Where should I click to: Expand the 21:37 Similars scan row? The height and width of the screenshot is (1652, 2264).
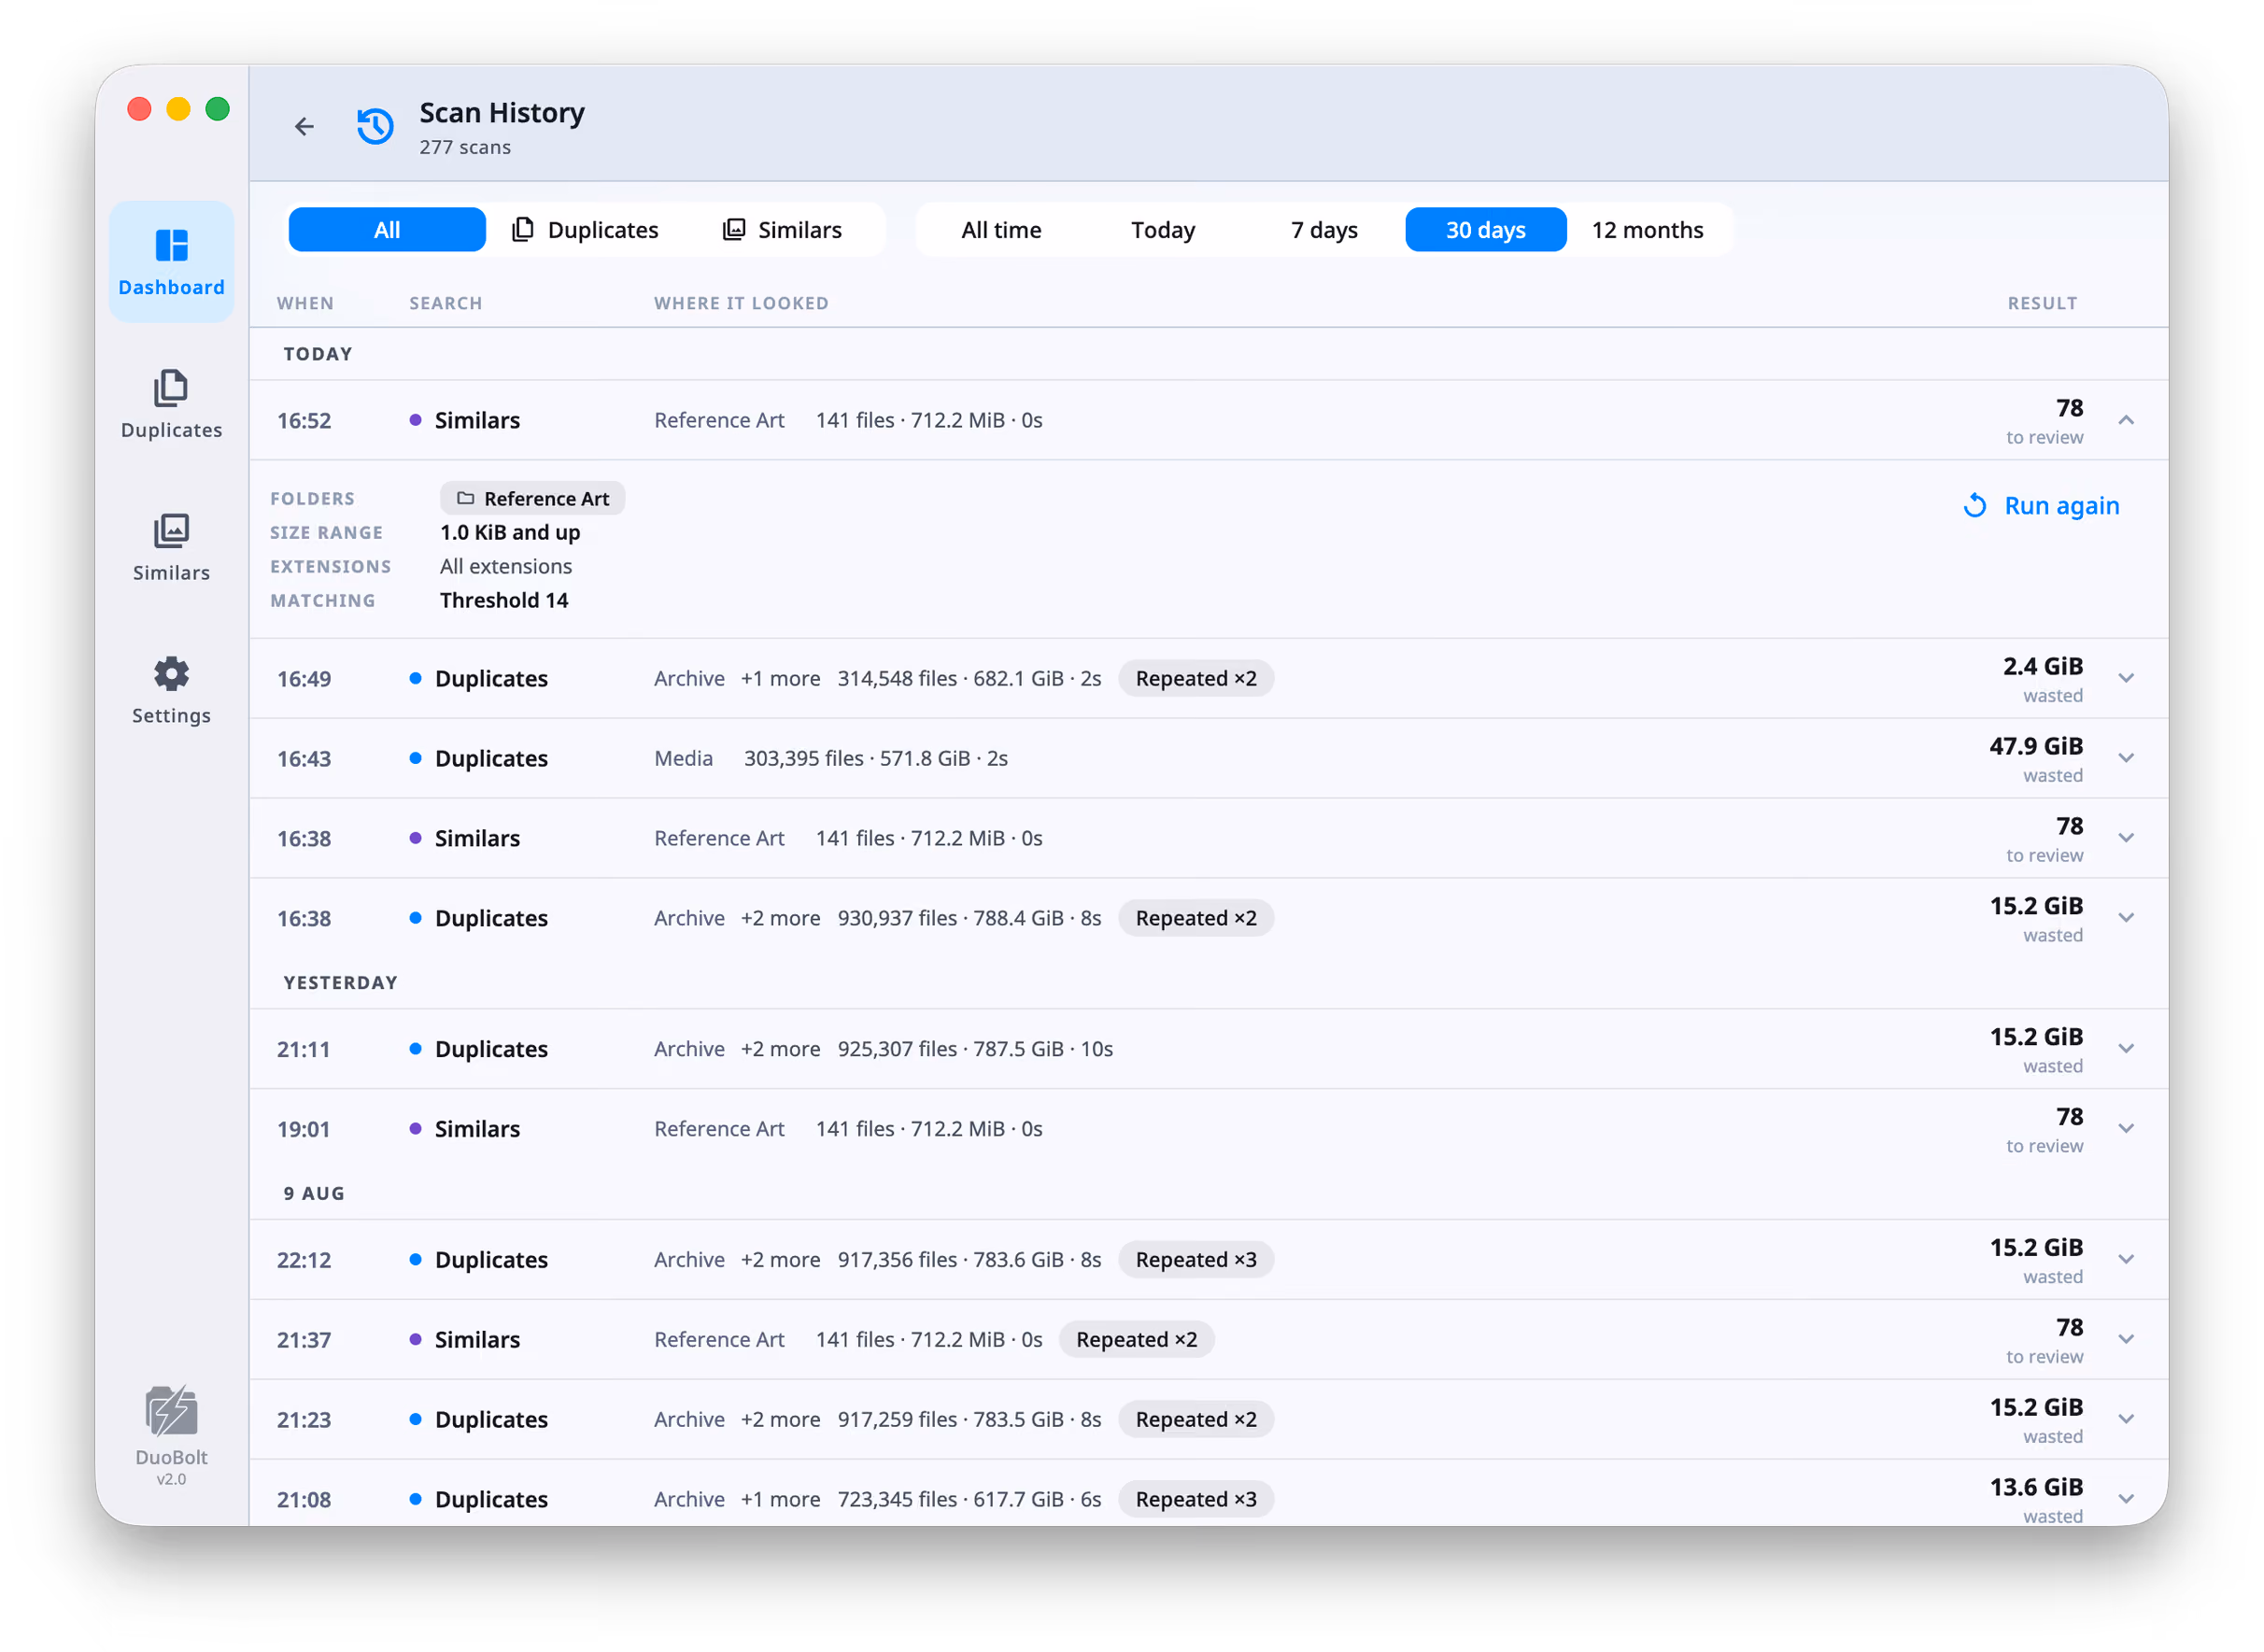pyautogui.click(x=2126, y=1341)
